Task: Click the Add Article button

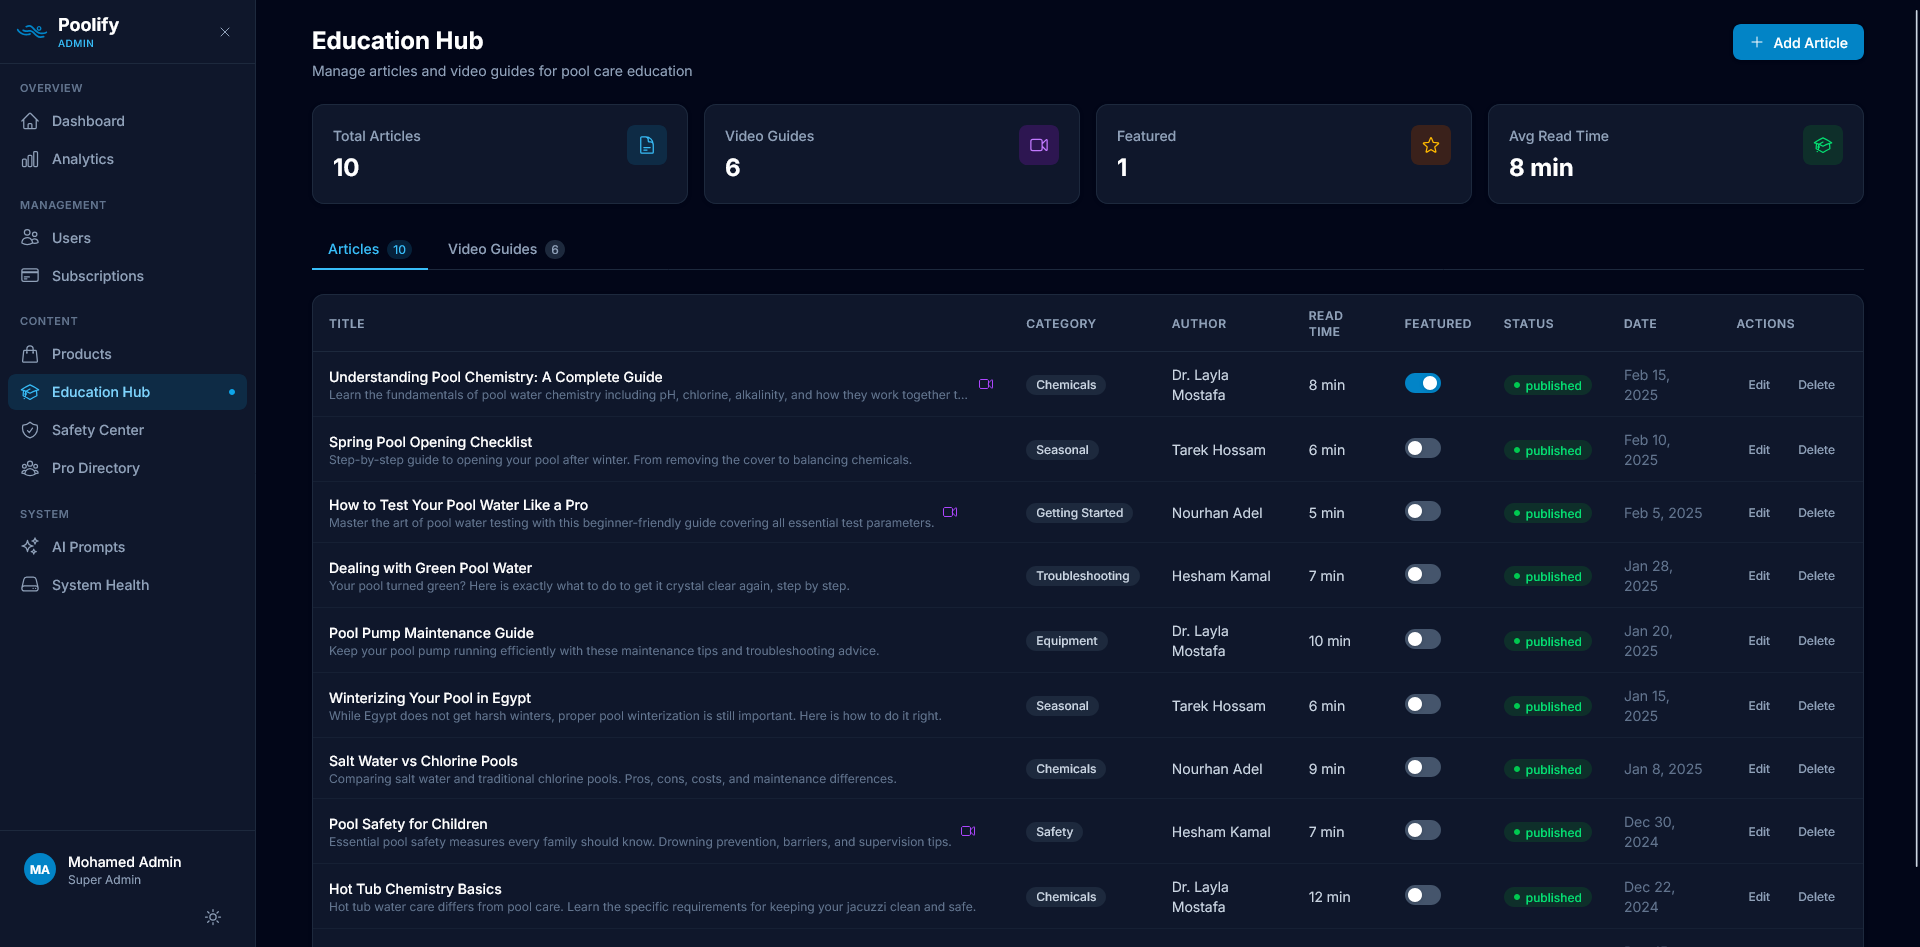Action: (1798, 42)
